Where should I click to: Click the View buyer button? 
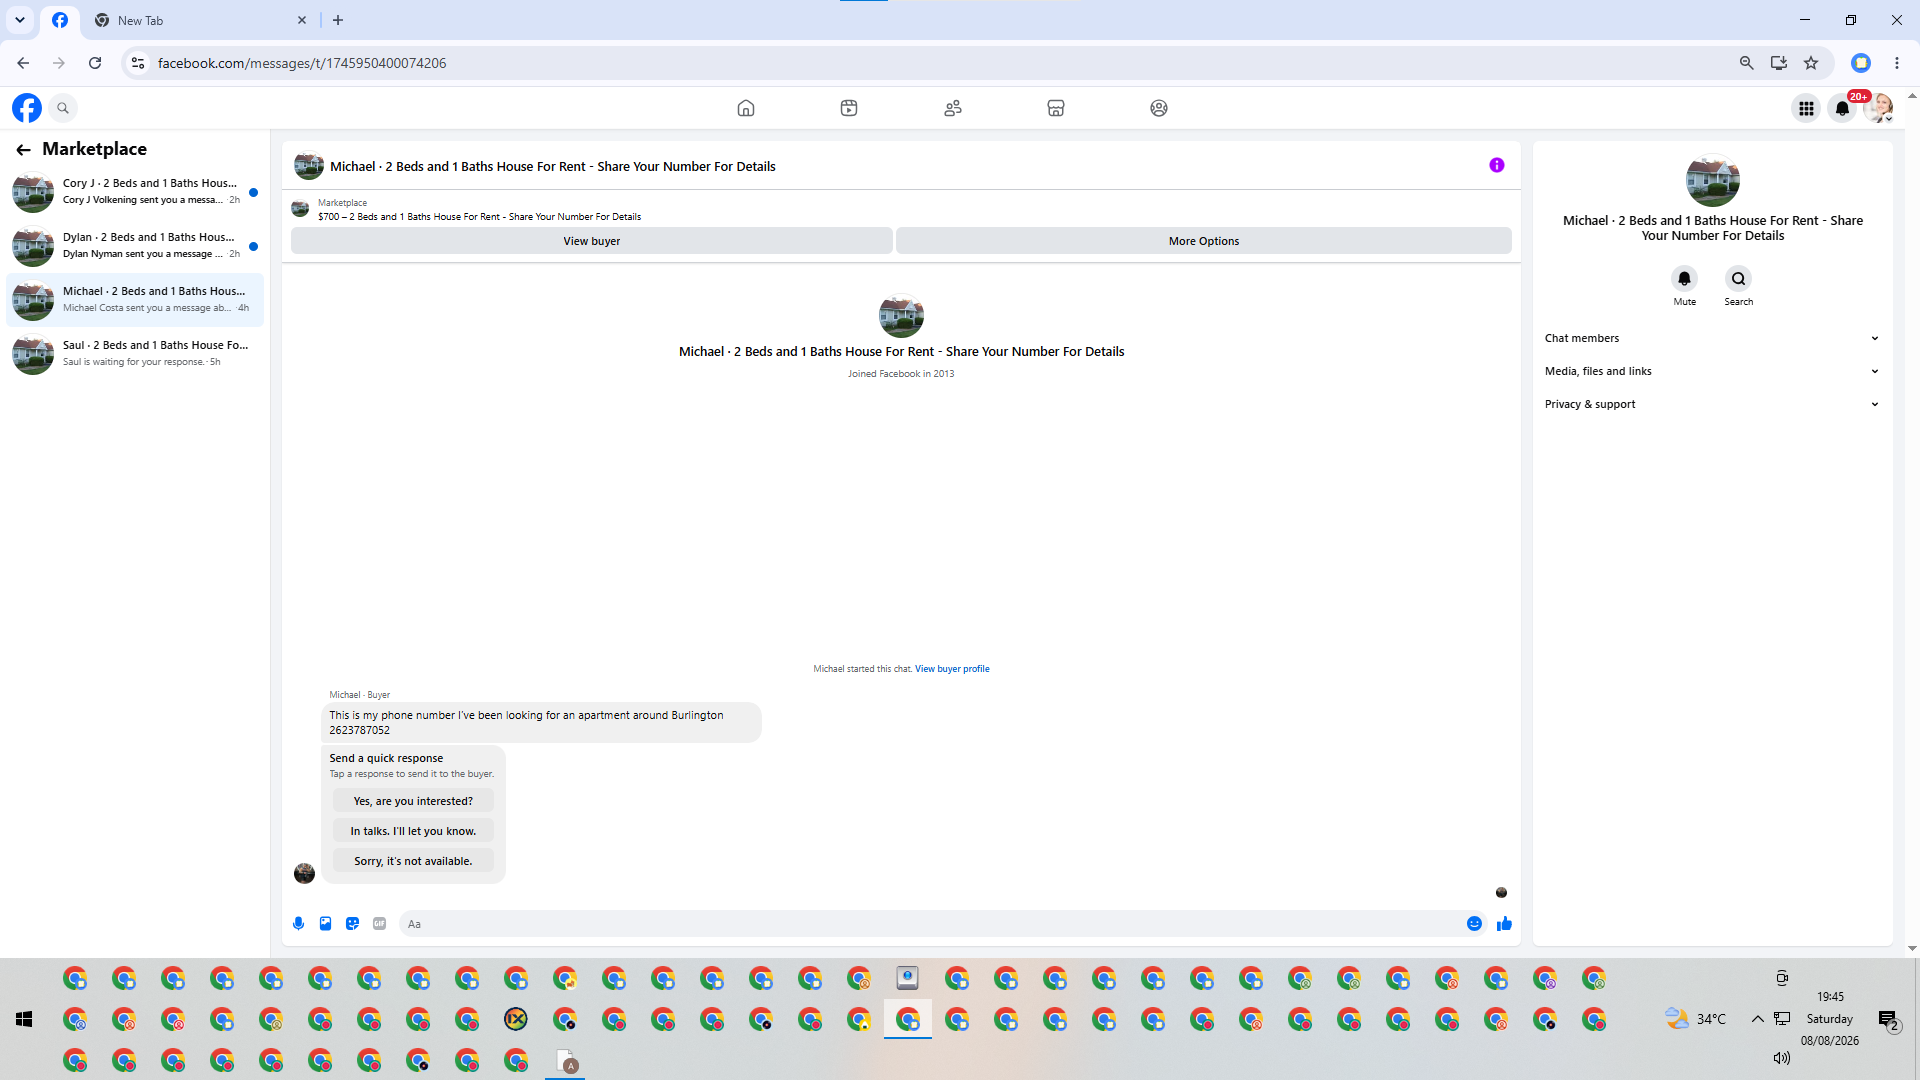592,241
